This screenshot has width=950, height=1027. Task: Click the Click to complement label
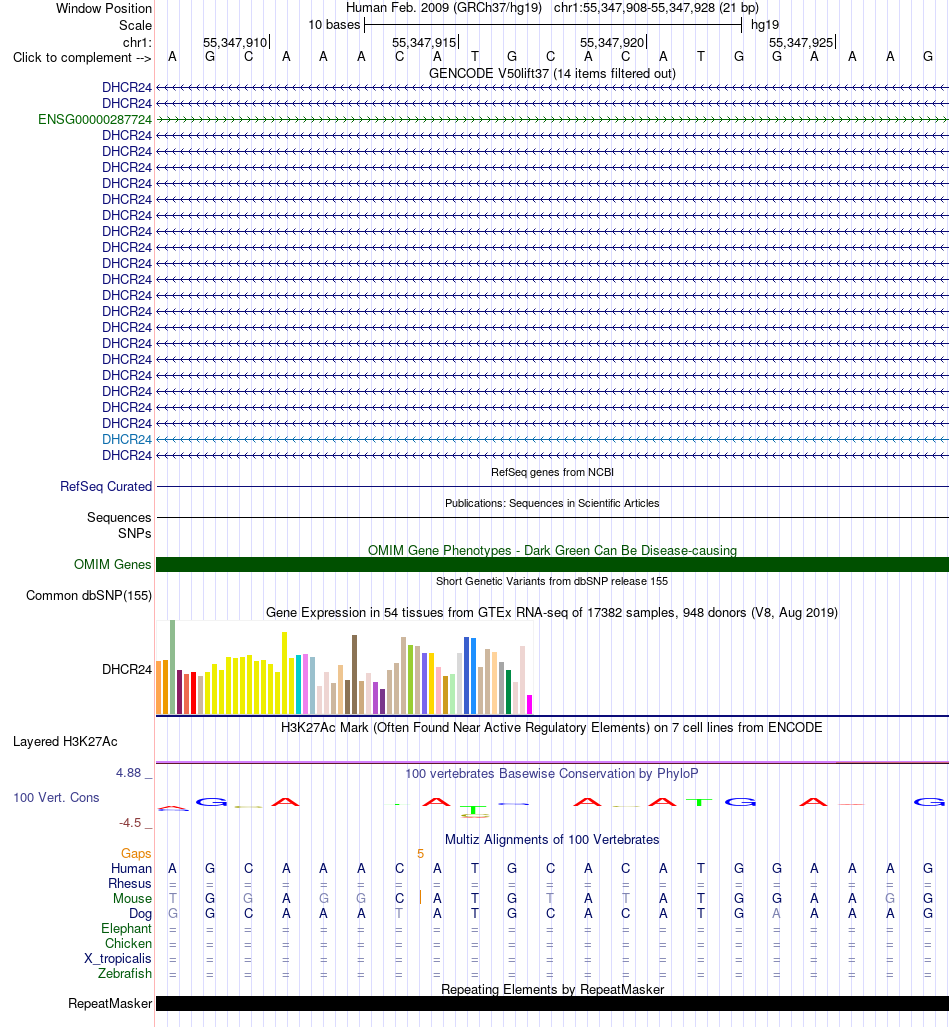[83, 58]
